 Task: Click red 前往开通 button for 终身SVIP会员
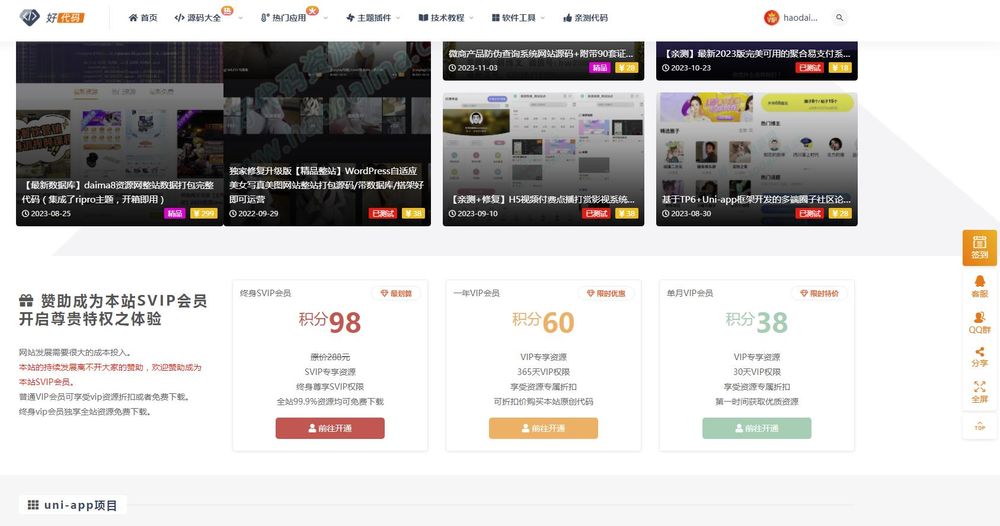coord(330,428)
